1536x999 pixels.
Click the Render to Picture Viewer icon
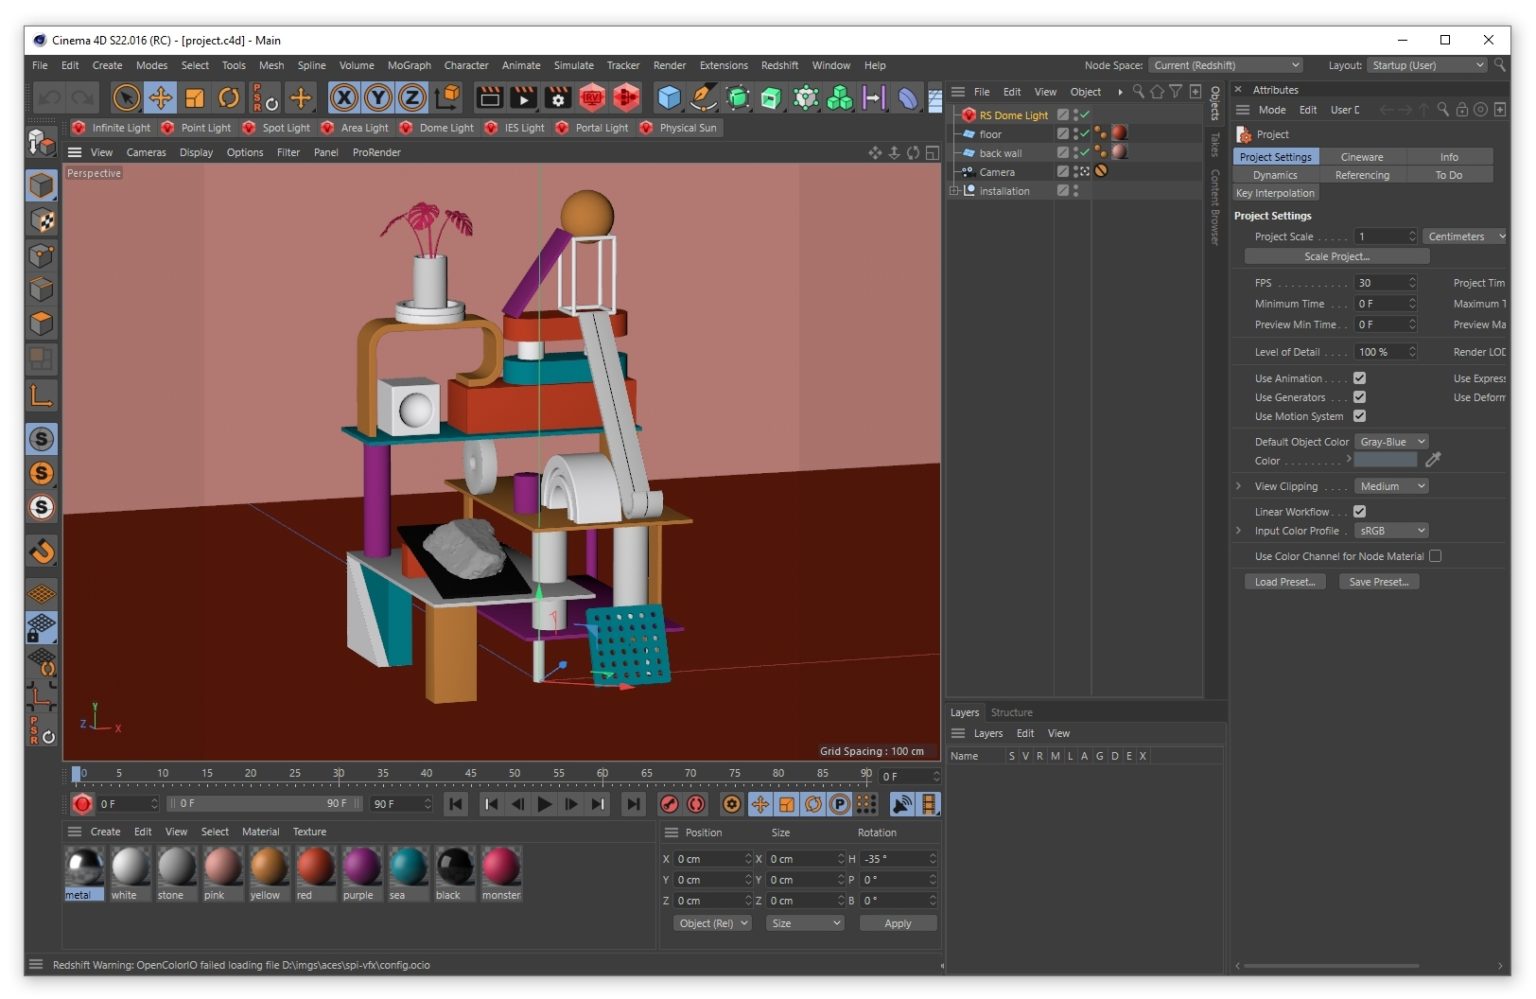coord(523,97)
